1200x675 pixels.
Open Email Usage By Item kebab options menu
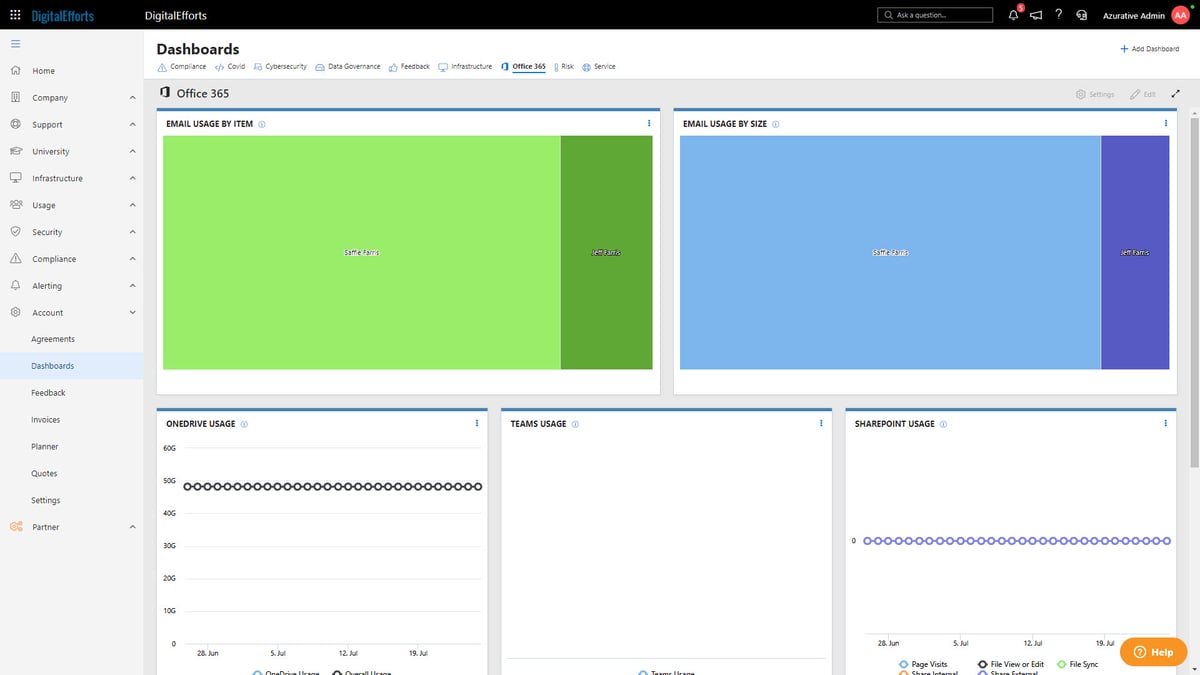(651, 123)
